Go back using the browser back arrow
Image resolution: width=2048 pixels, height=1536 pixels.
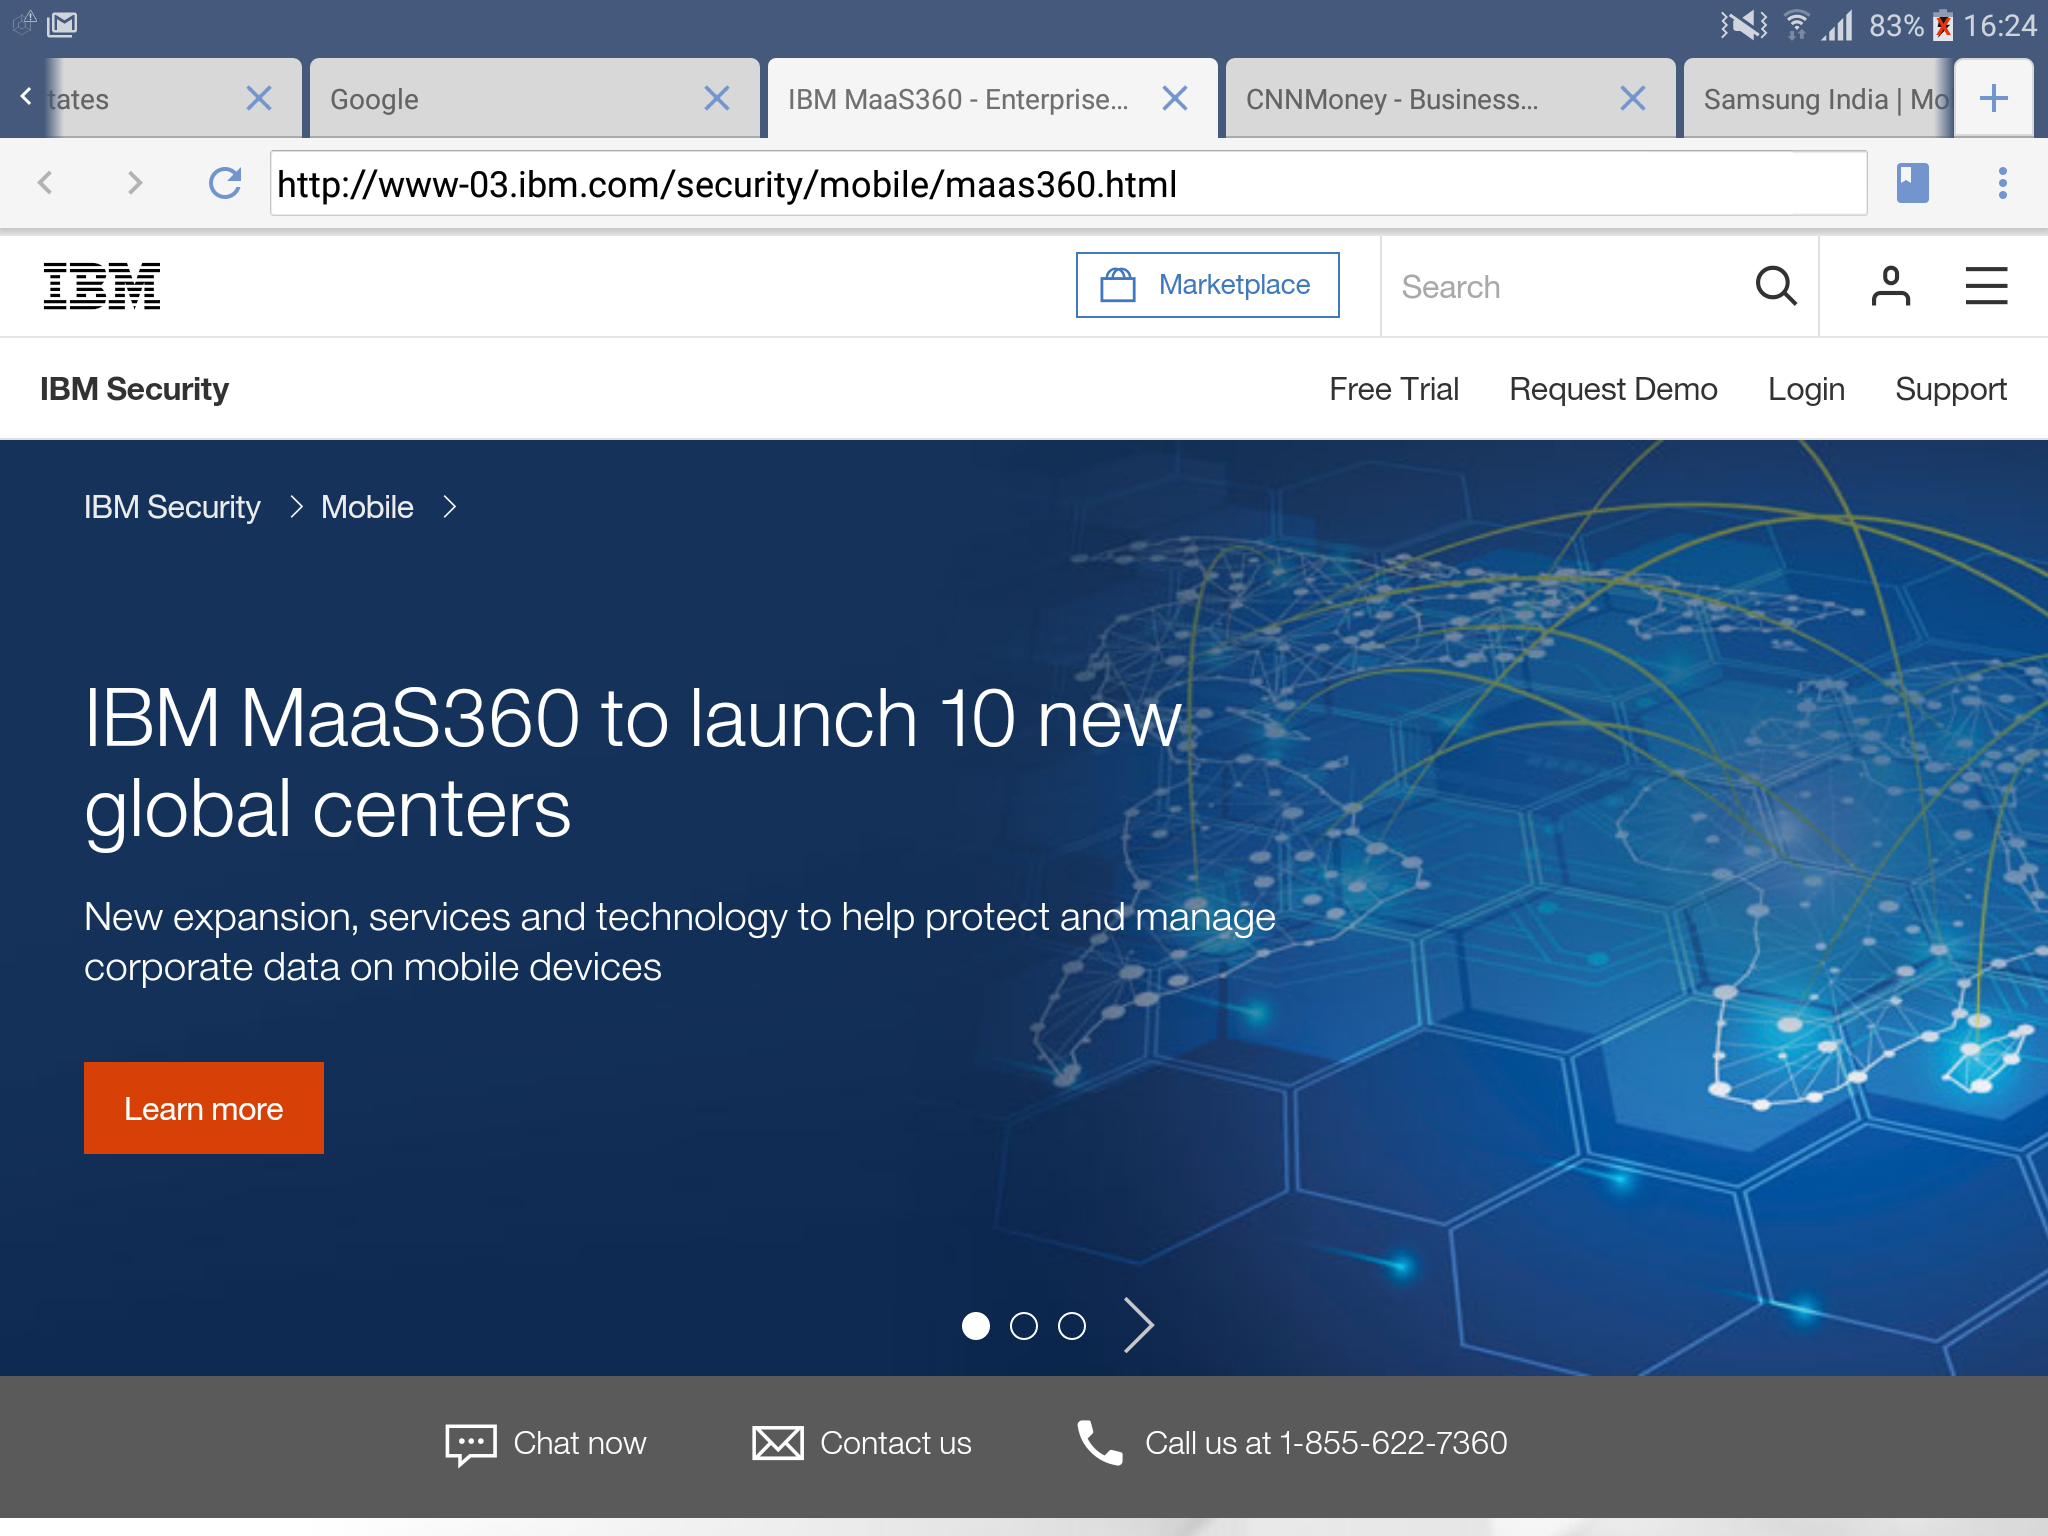45,183
